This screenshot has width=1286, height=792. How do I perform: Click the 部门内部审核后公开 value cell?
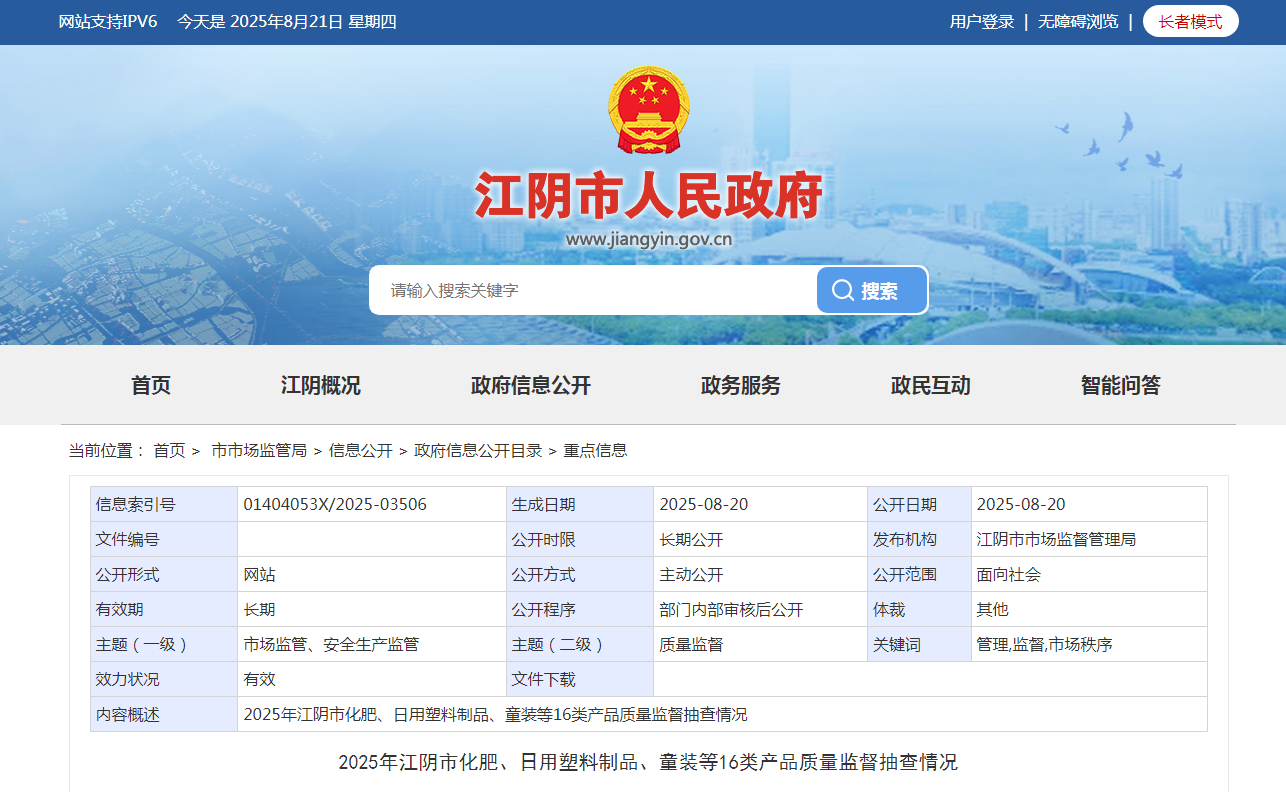click(x=760, y=609)
